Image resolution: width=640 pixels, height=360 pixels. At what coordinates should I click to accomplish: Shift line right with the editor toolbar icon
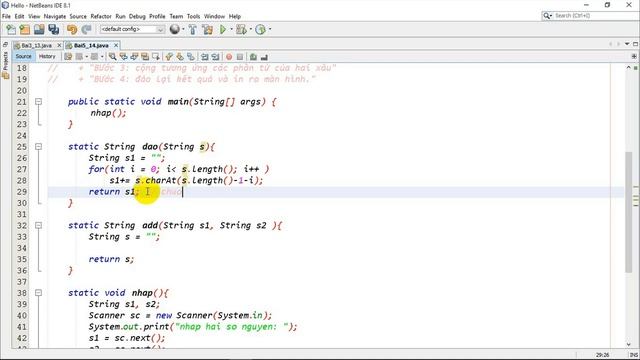point(215,57)
